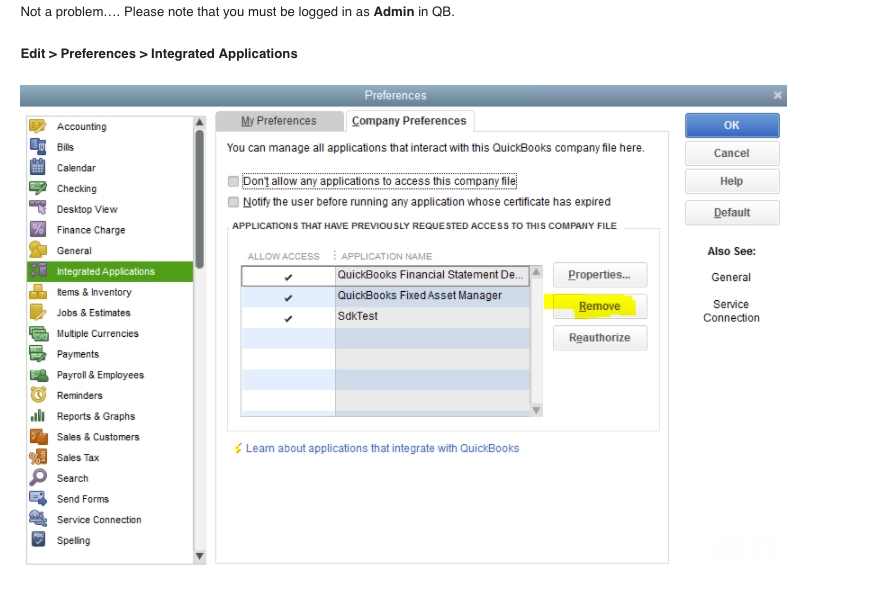Select Send Forms in preferences list

pos(110,498)
